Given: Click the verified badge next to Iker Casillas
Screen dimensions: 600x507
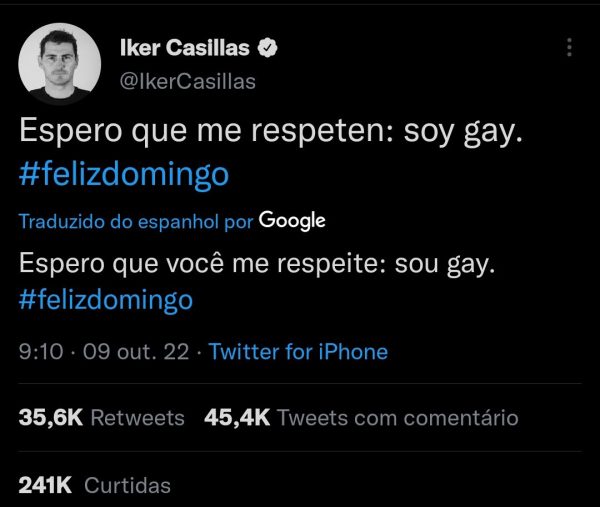Looking at the screenshot, I should coord(267,48).
